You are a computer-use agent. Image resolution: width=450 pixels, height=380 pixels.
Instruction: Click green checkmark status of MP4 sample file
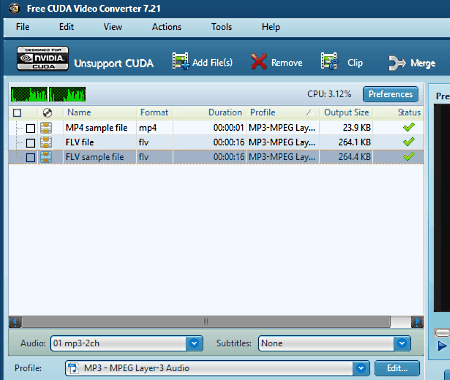coord(409,127)
